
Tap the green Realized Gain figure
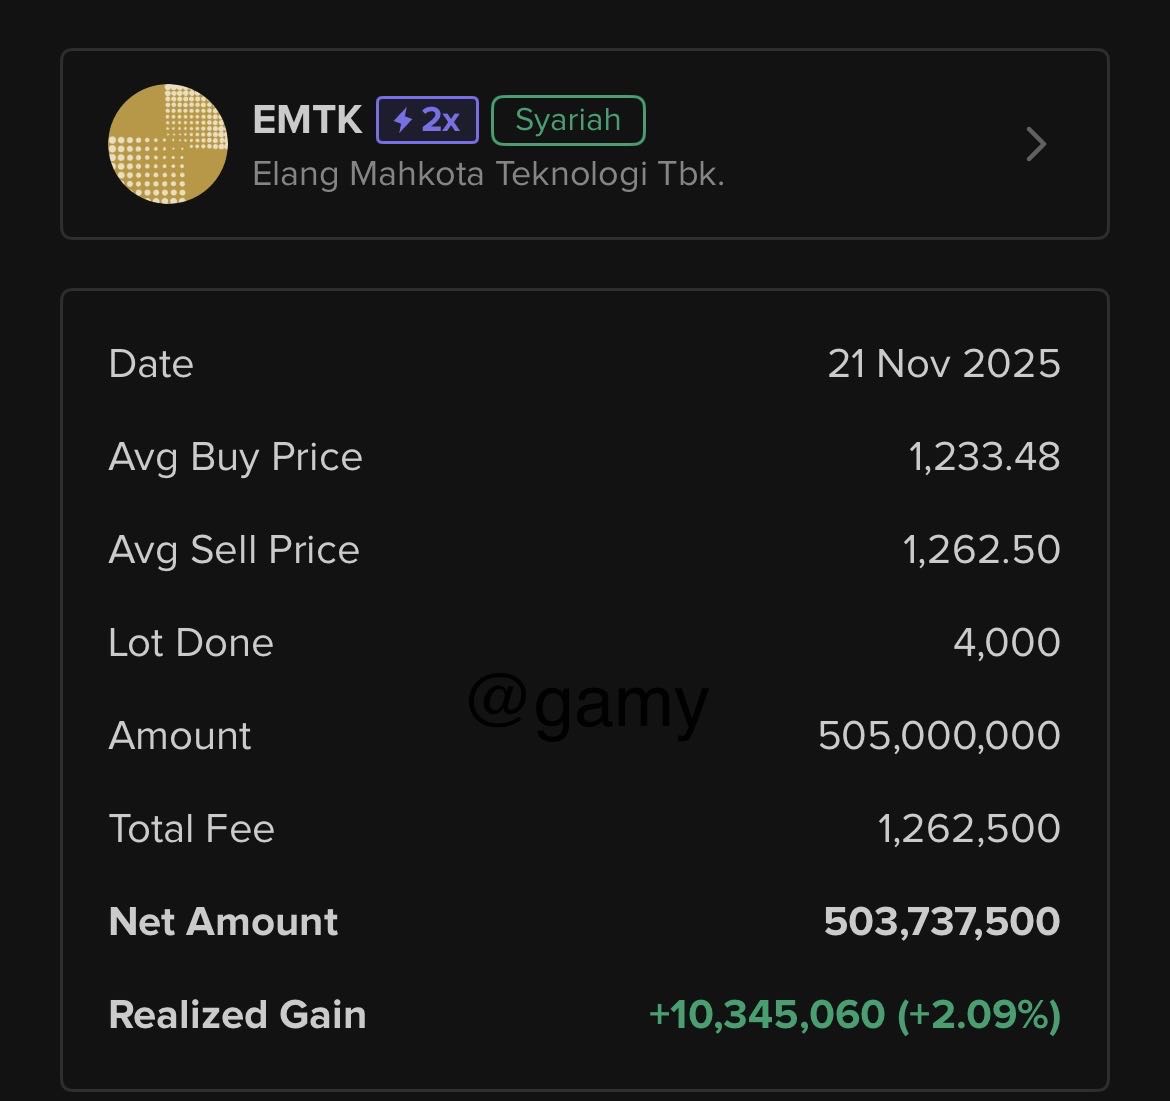click(x=854, y=1014)
